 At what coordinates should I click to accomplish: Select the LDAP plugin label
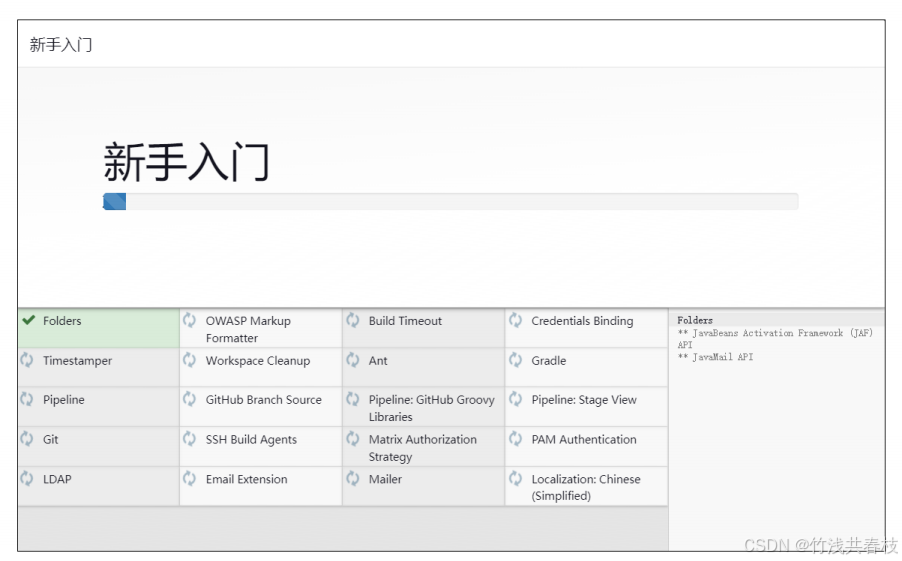[x=57, y=479]
